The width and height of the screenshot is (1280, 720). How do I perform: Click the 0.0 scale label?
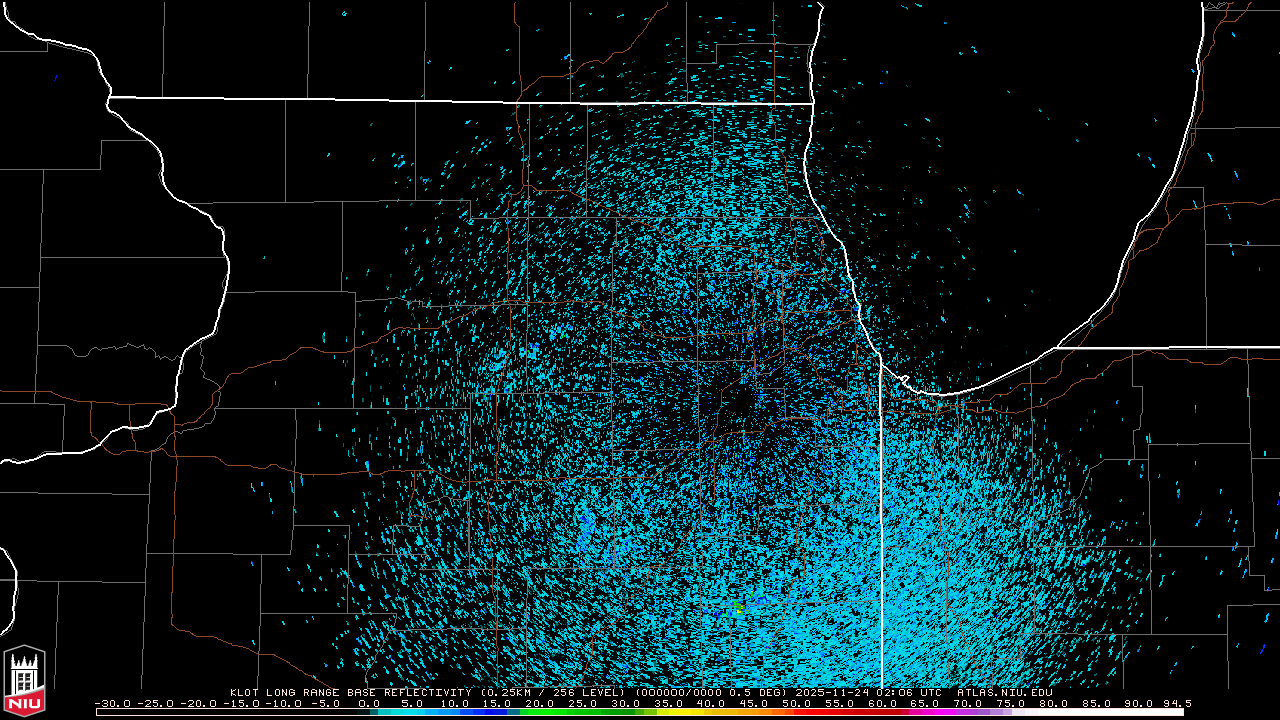tap(369, 703)
